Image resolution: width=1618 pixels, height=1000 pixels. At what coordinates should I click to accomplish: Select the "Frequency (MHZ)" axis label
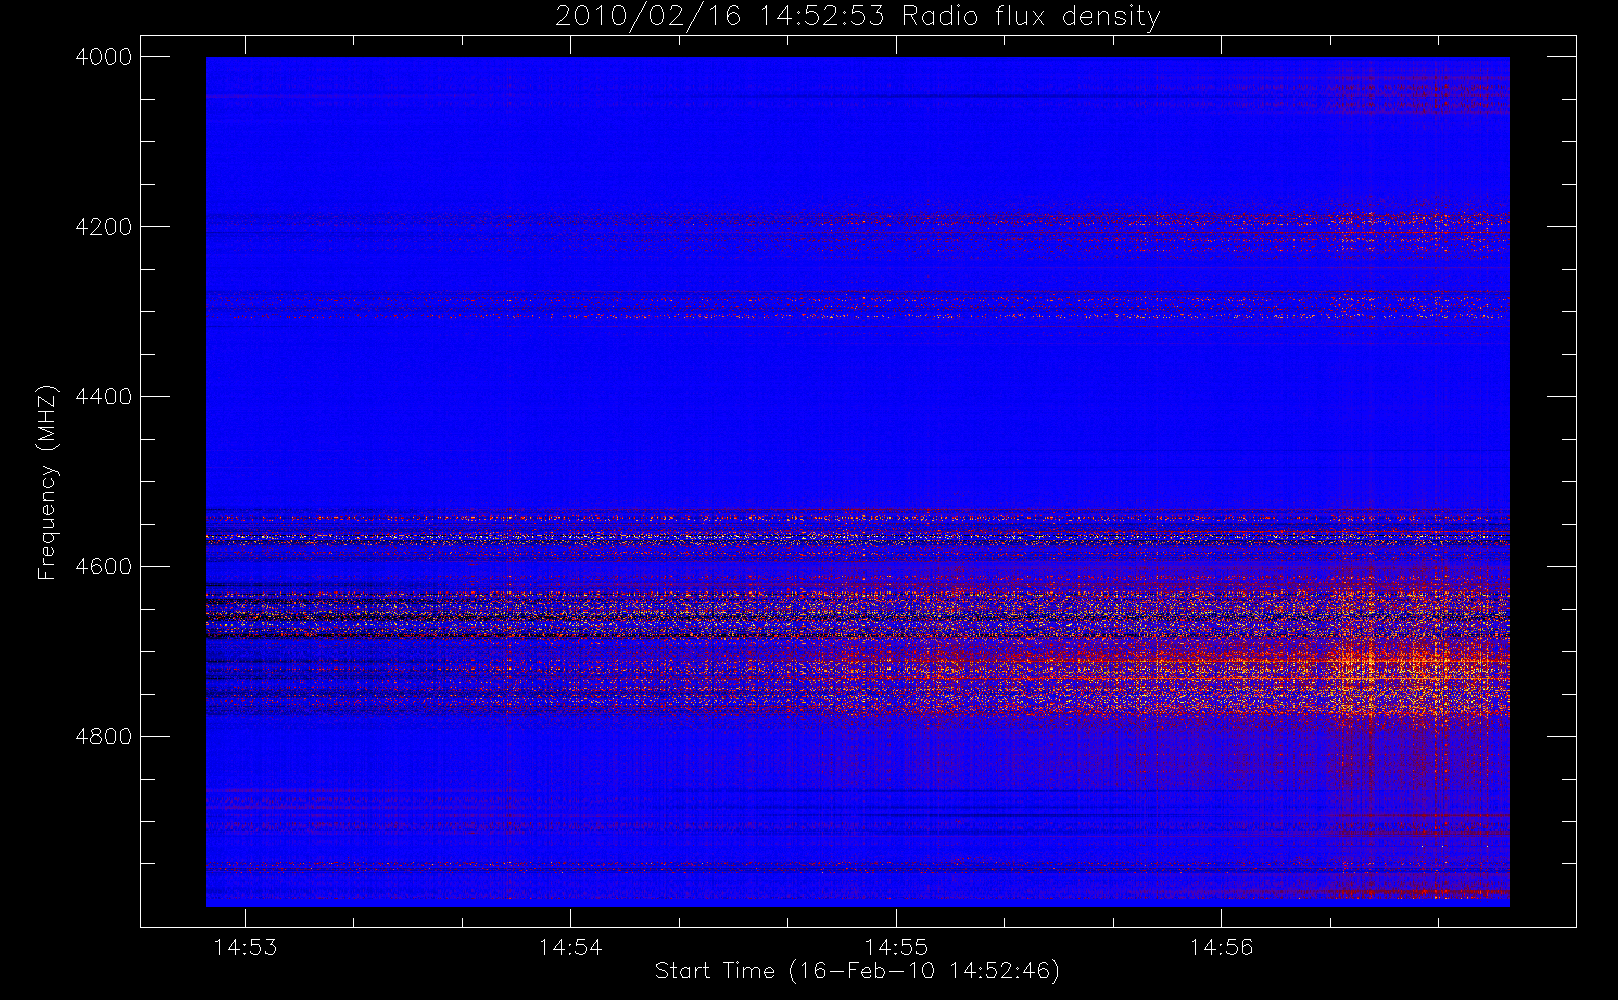[x=47, y=483]
